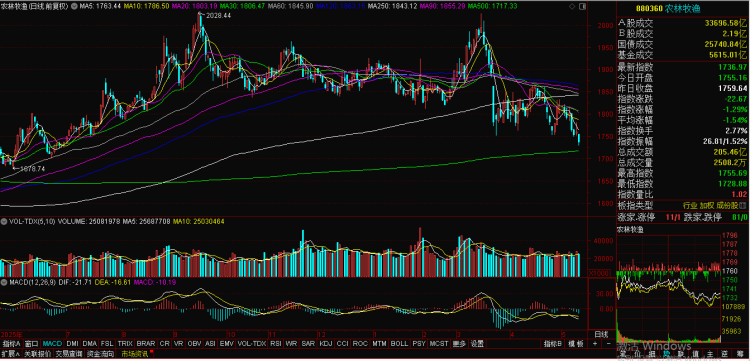Switch indicator to BOLL
The width and height of the screenshot is (750, 361).
pyautogui.click(x=399, y=344)
